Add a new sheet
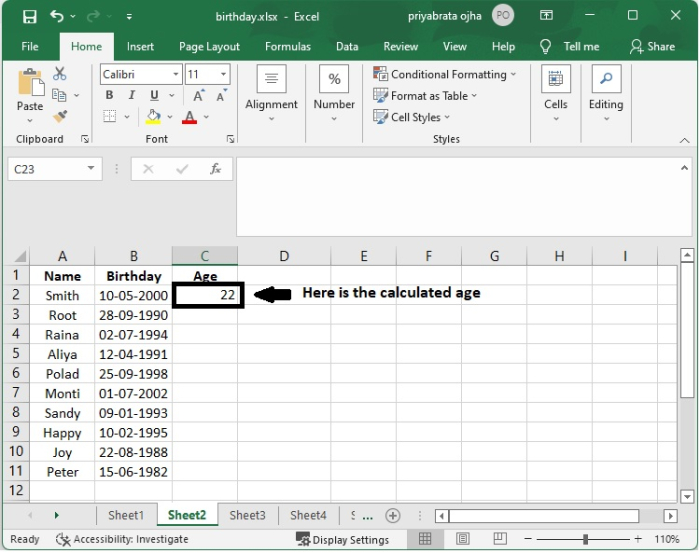700x553 pixels. [x=392, y=516]
